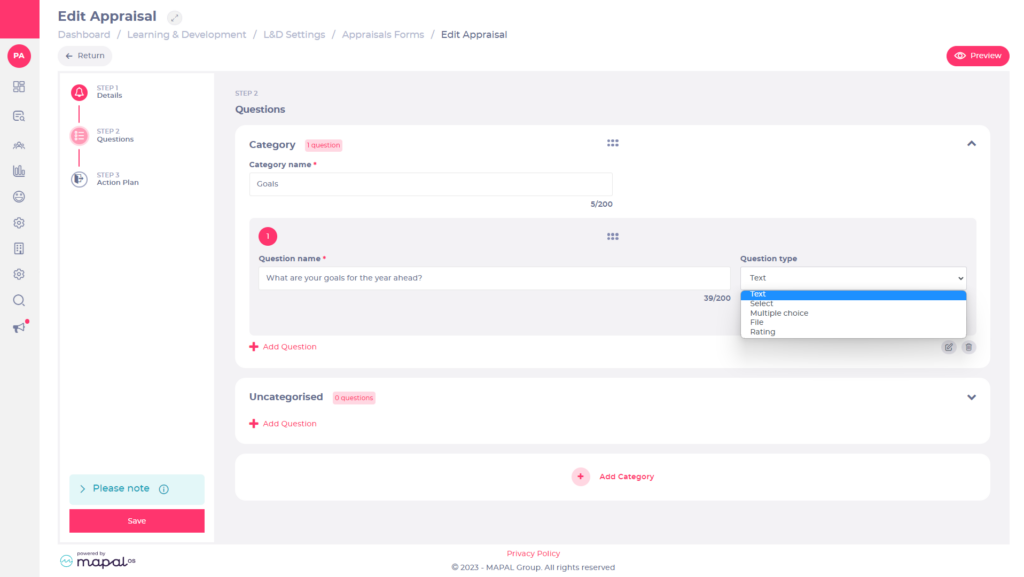
Task: Choose Multiple choice from question type list
Action: (779, 313)
